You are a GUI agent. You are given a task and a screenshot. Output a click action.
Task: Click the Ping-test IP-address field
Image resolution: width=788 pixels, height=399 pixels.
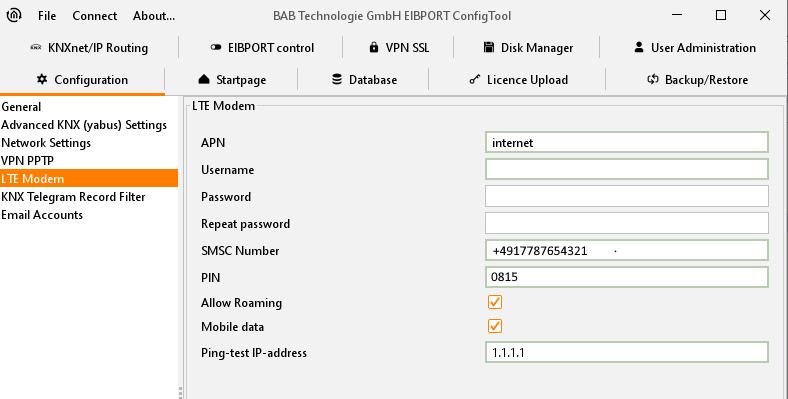pyautogui.click(x=627, y=352)
